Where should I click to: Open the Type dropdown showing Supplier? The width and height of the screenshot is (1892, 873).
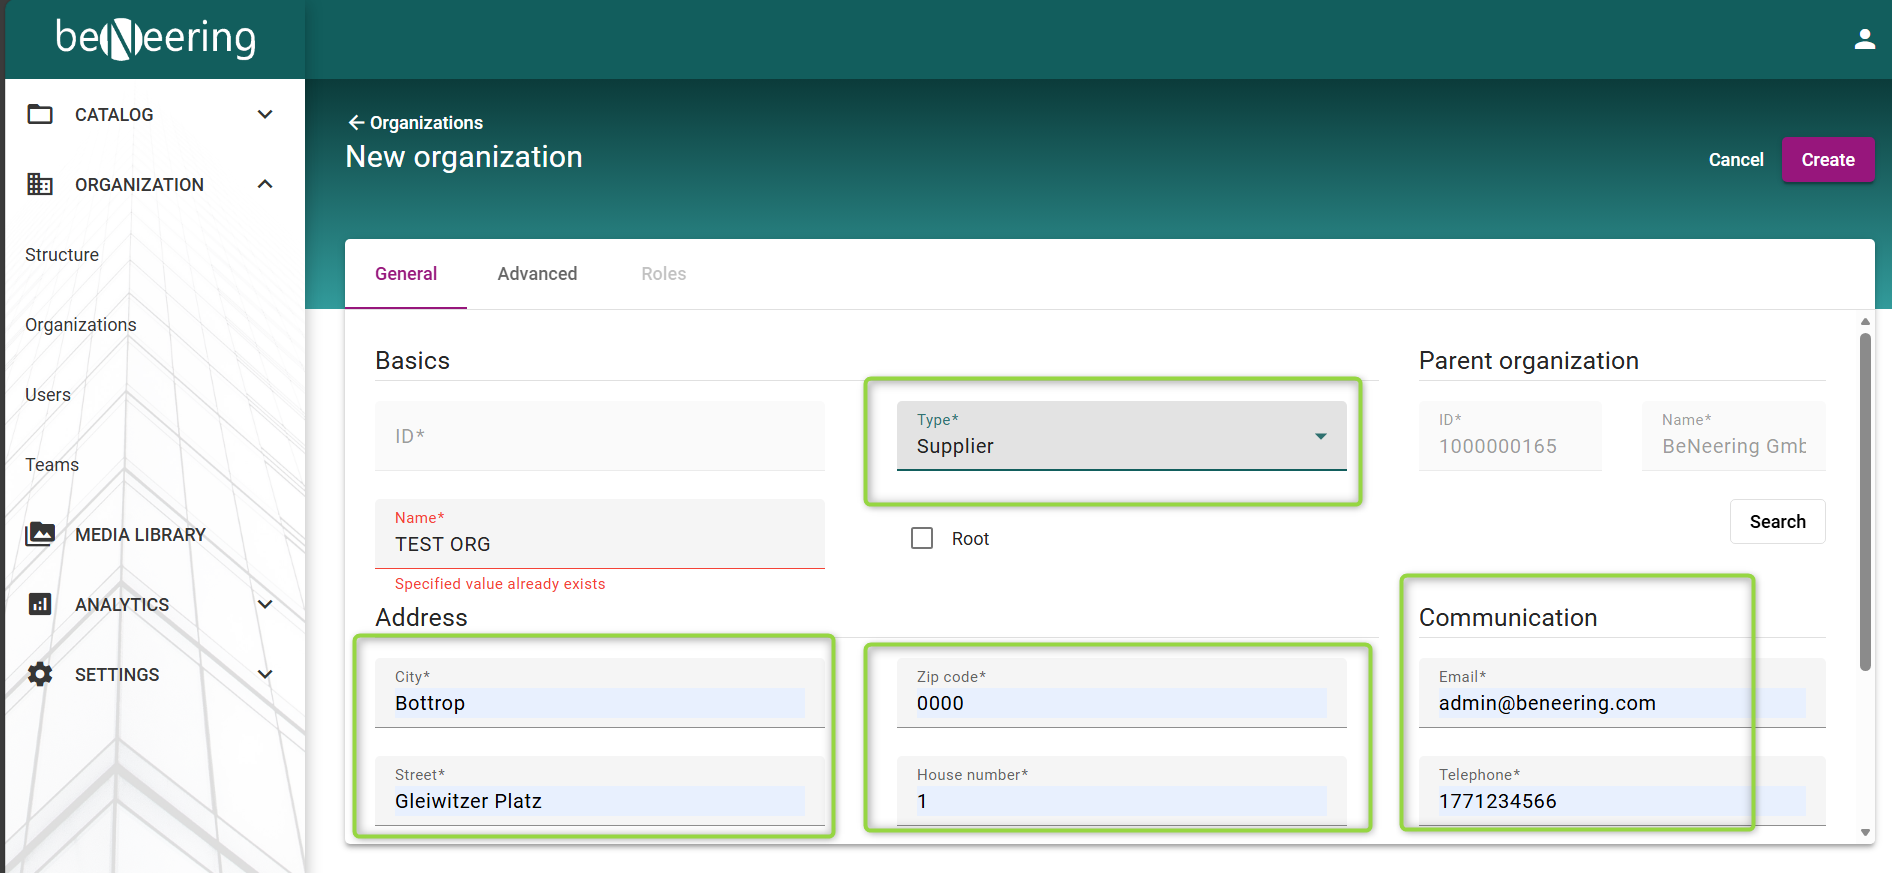1120,437
